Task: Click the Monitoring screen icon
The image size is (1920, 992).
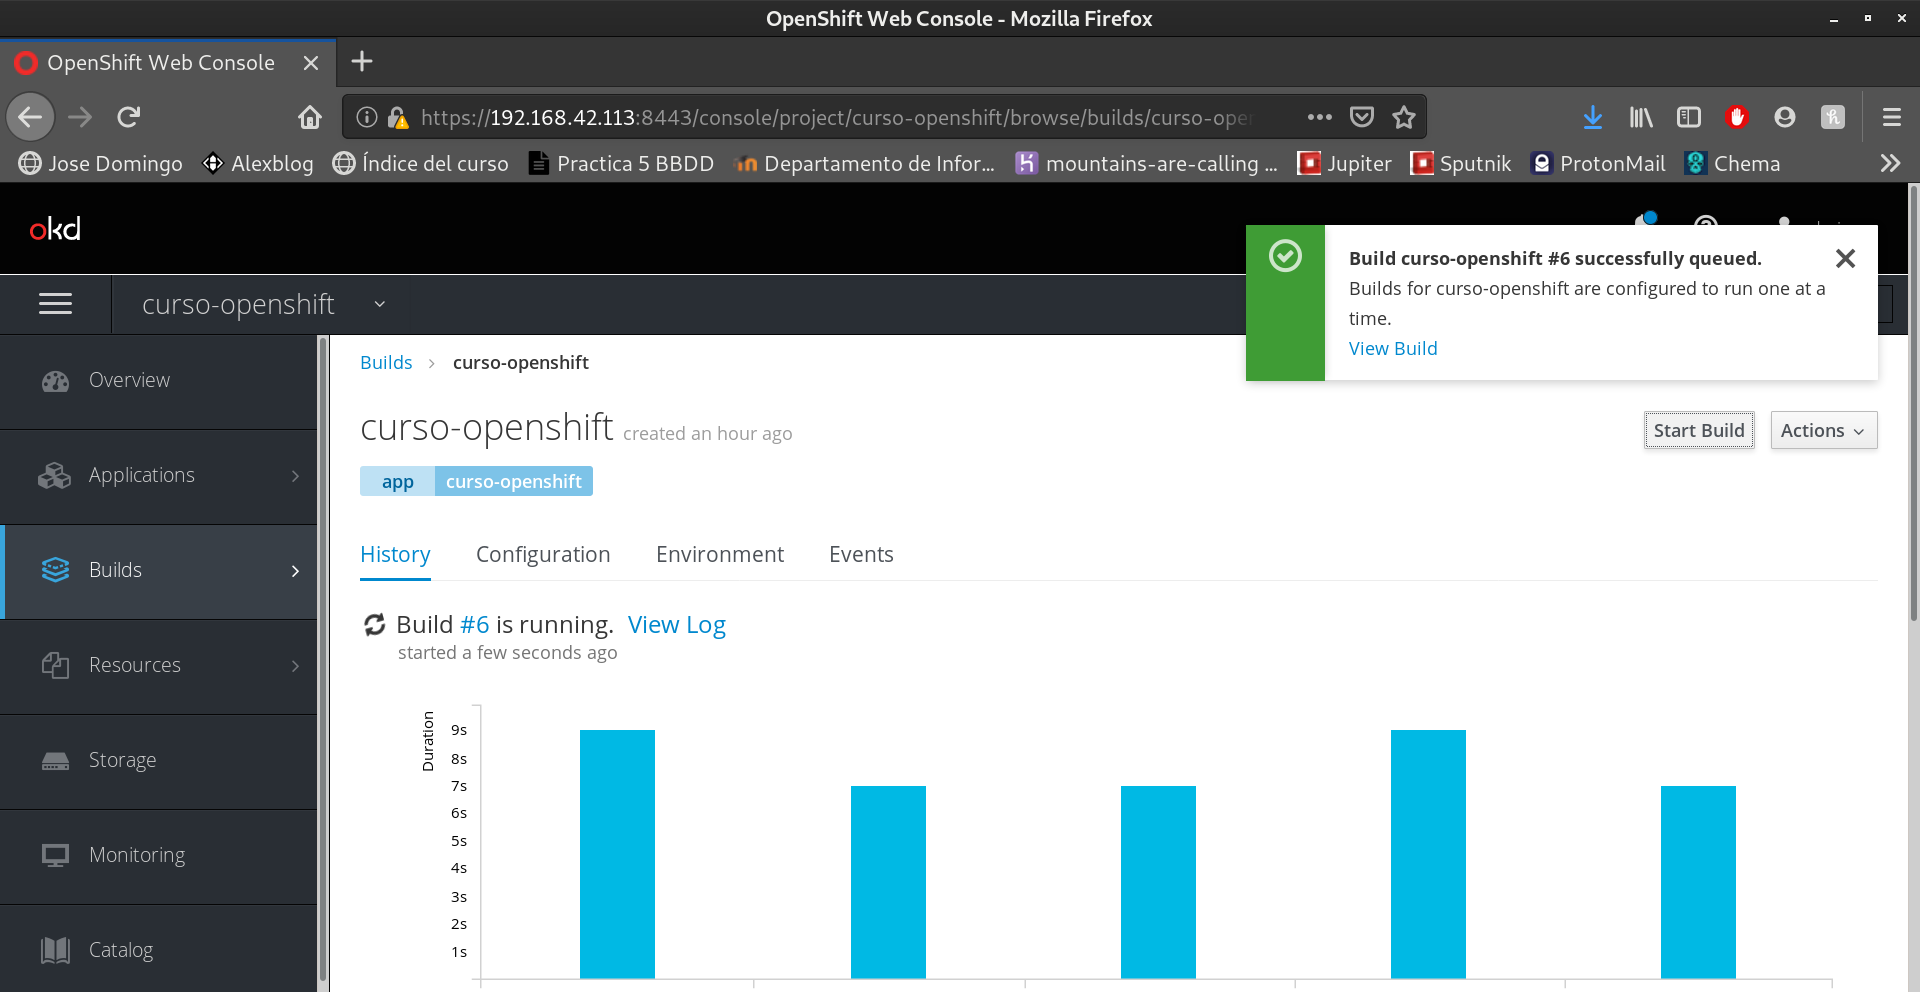Action: coord(55,855)
